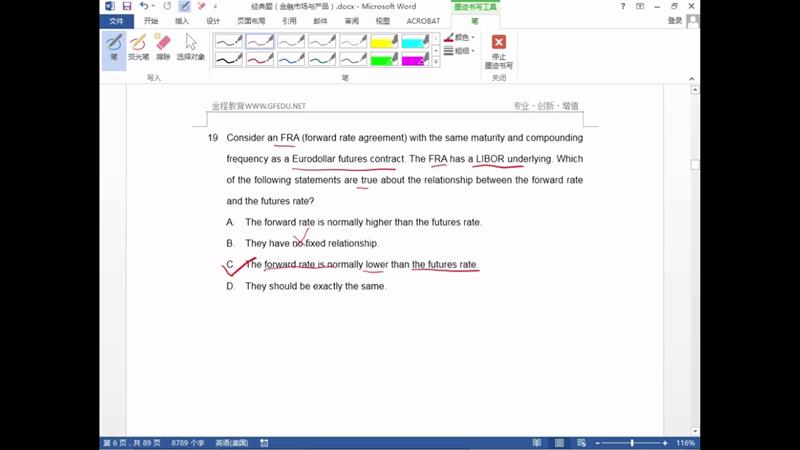Image resolution: width=800 pixels, height=450 pixels.
Task: Click the Redo icon in title bar
Action: [167, 6]
